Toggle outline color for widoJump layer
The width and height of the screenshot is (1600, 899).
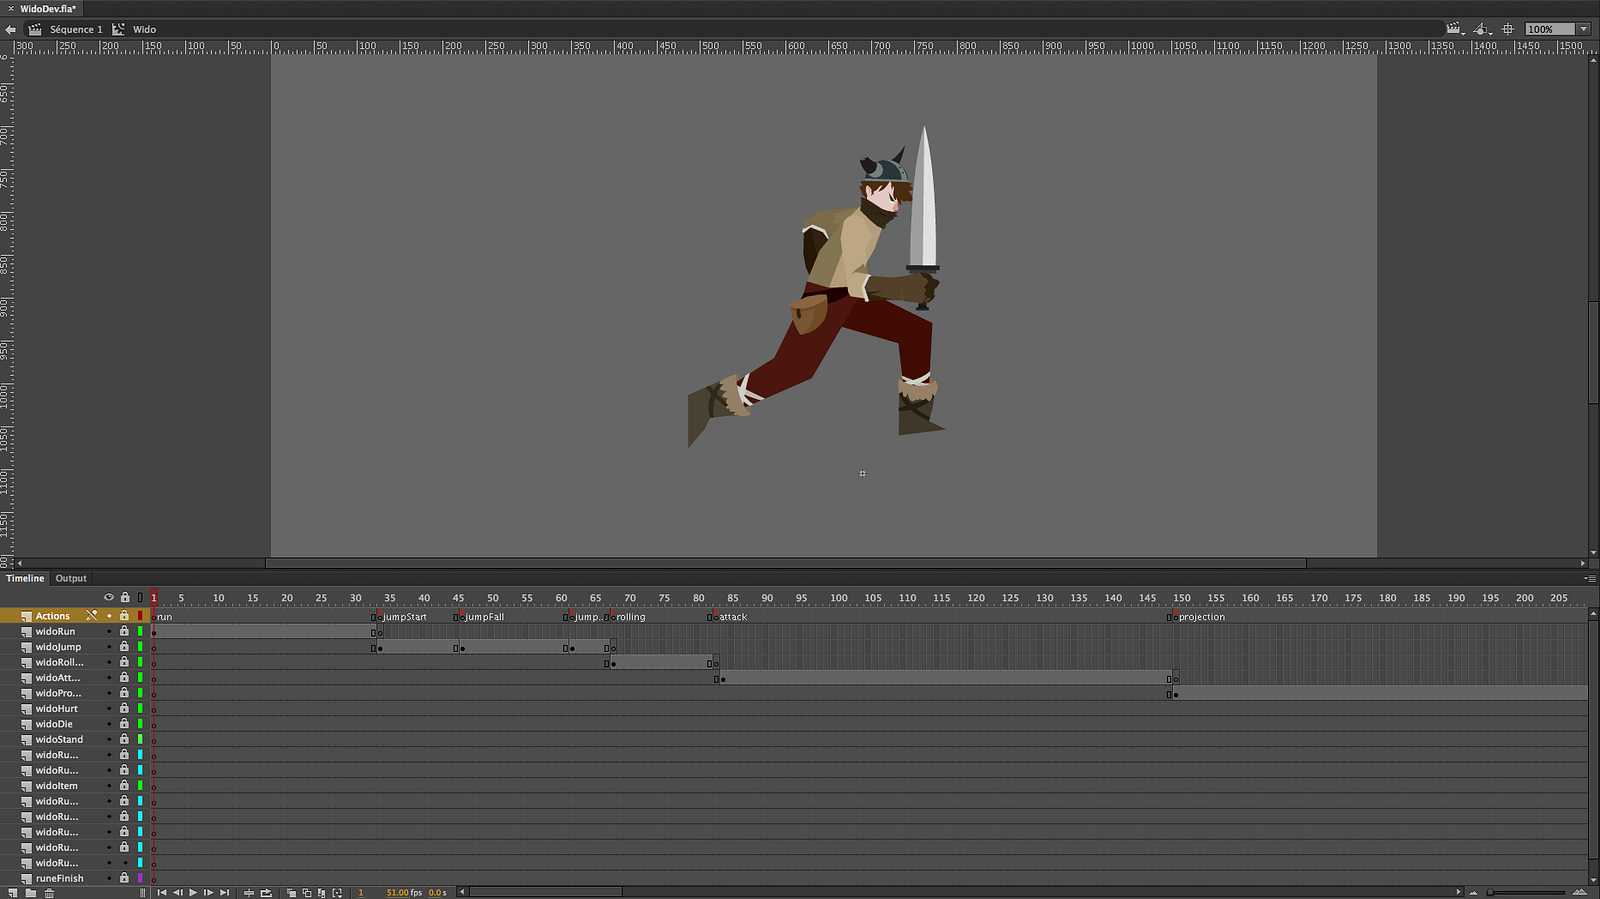pyautogui.click(x=140, y=647)
